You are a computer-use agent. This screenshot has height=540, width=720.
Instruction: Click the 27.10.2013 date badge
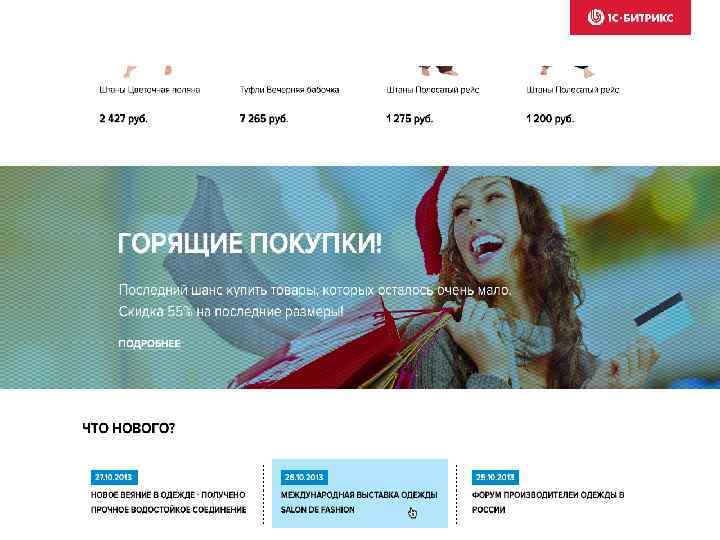point(114,477)
